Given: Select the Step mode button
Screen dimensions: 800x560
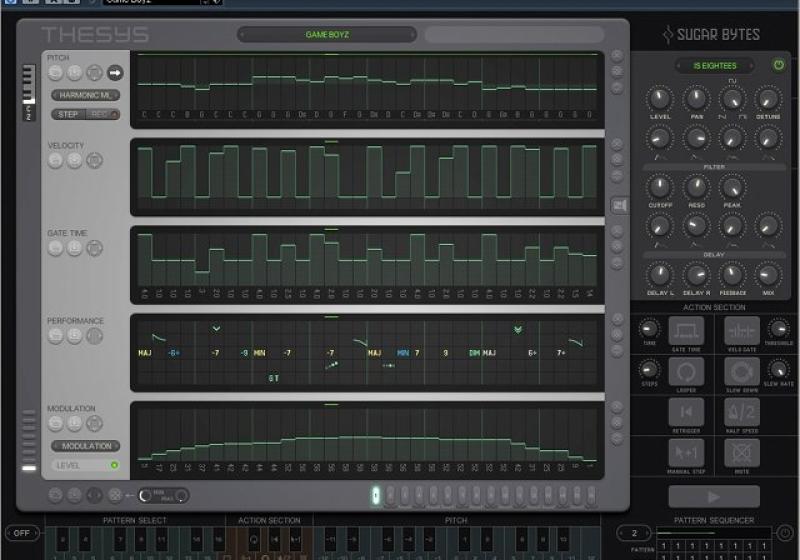Looking at the screenshot, I should [x=68, y=114].
